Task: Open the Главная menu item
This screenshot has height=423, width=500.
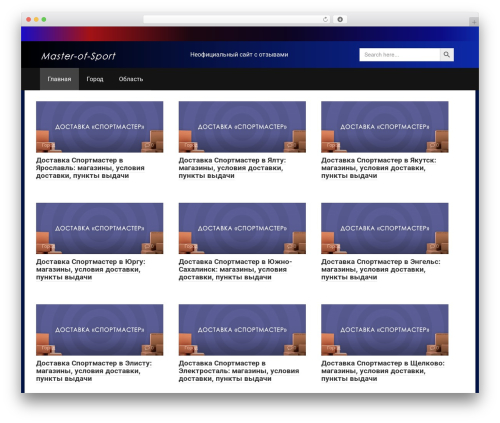Action: tap(59, 79)
